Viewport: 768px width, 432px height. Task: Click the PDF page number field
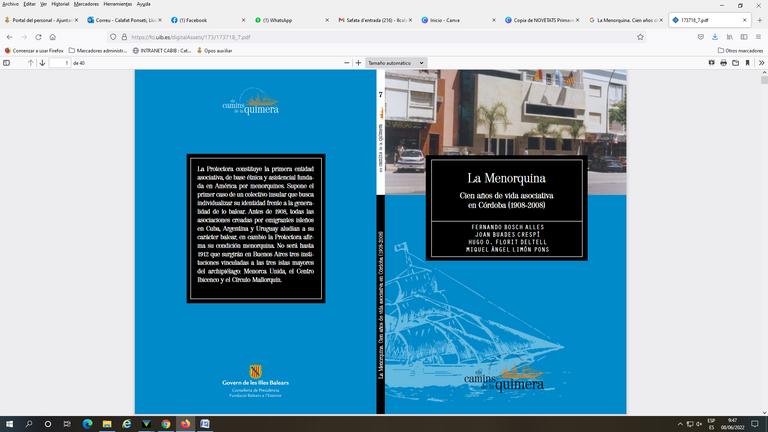point(60,63)
